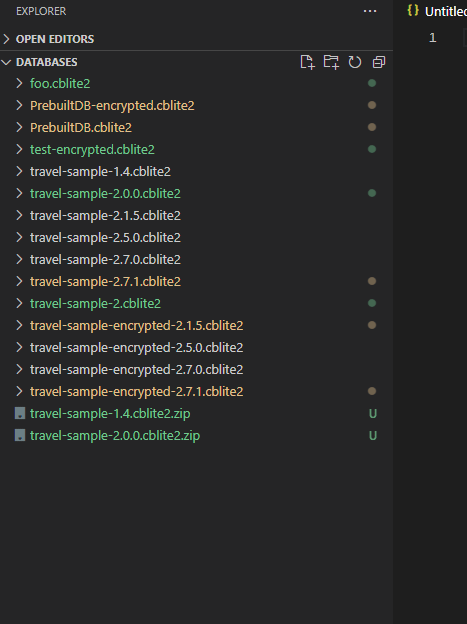Select the test-encrypted.cblite2 folder
This screenshot has width=467, height=624.
(92, 150)
